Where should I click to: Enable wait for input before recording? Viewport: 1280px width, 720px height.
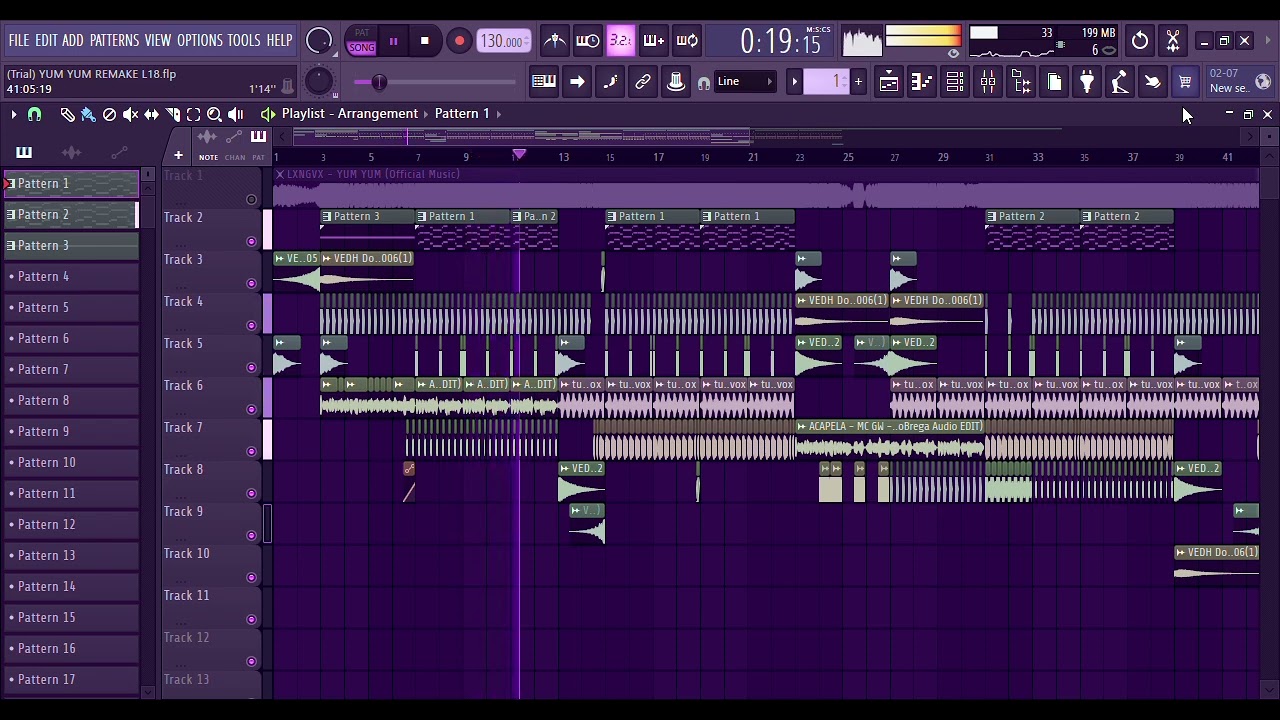(x=588, y=41)
